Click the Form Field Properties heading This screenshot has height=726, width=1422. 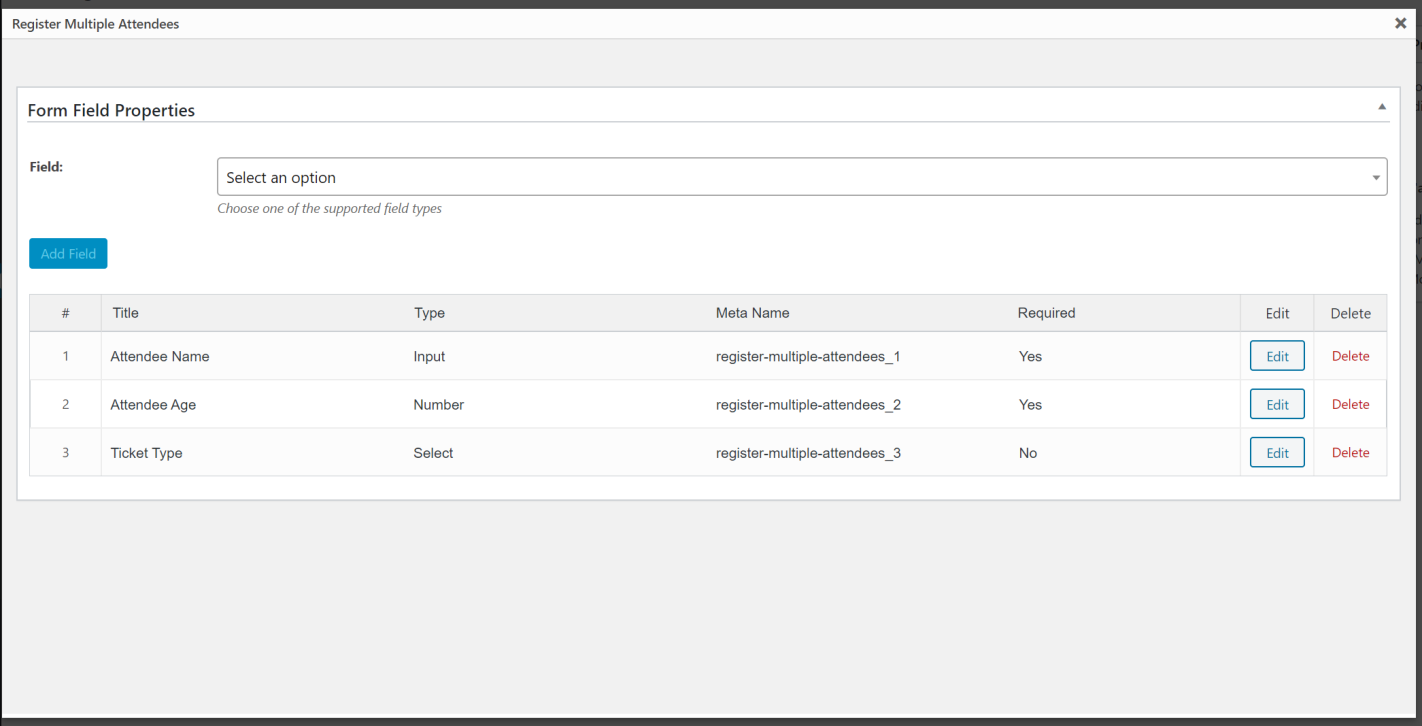click(111, 110)
